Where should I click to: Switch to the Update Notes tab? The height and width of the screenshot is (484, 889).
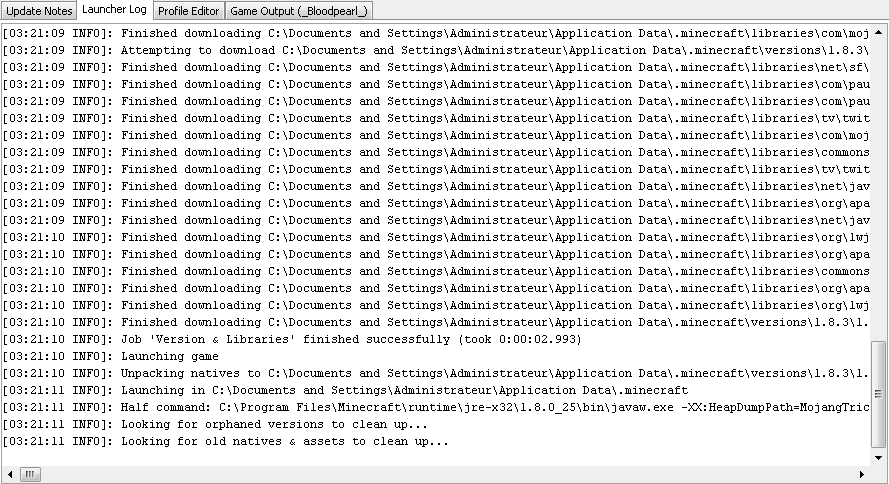coord(39,11)
